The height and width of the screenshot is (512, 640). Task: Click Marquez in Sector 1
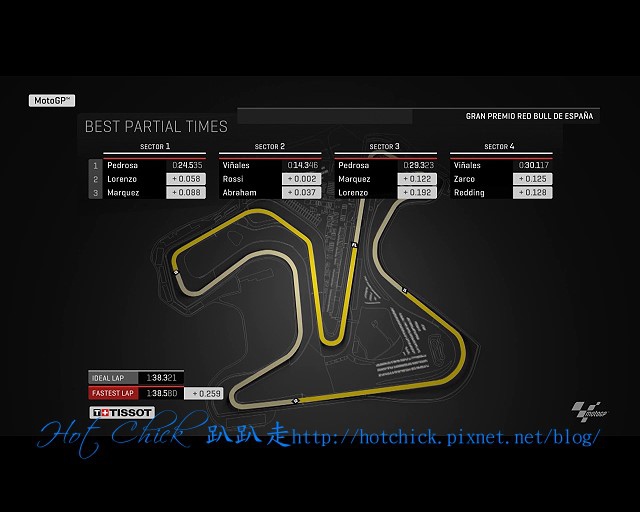123,193
